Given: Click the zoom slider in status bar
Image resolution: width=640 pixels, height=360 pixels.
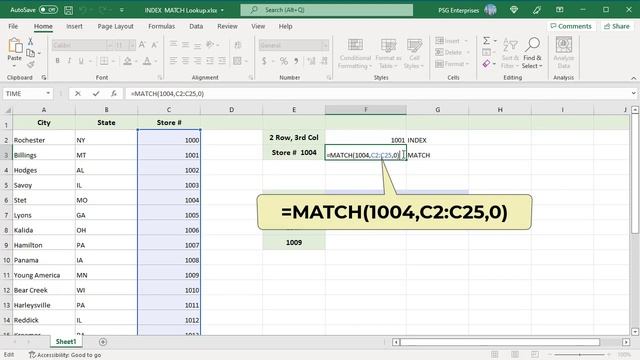Looking at the screenshot, I should (580, 355).
